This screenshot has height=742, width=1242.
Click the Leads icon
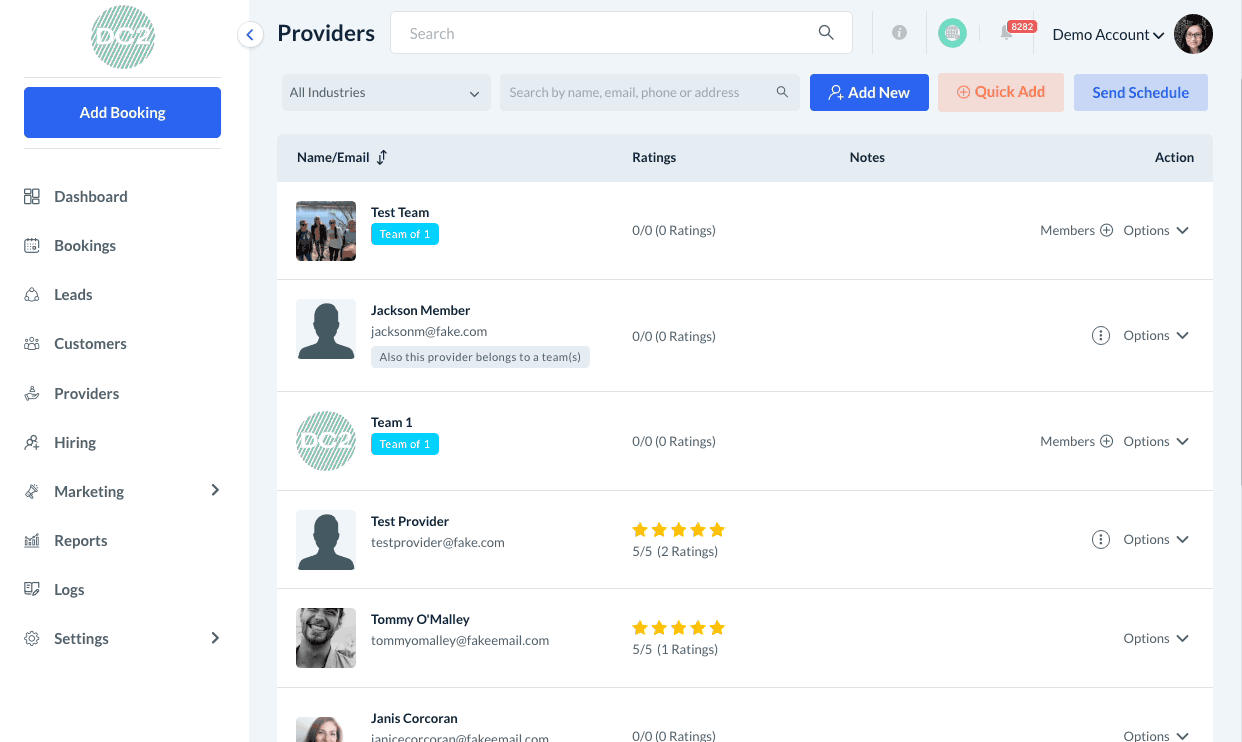[31, 294]
